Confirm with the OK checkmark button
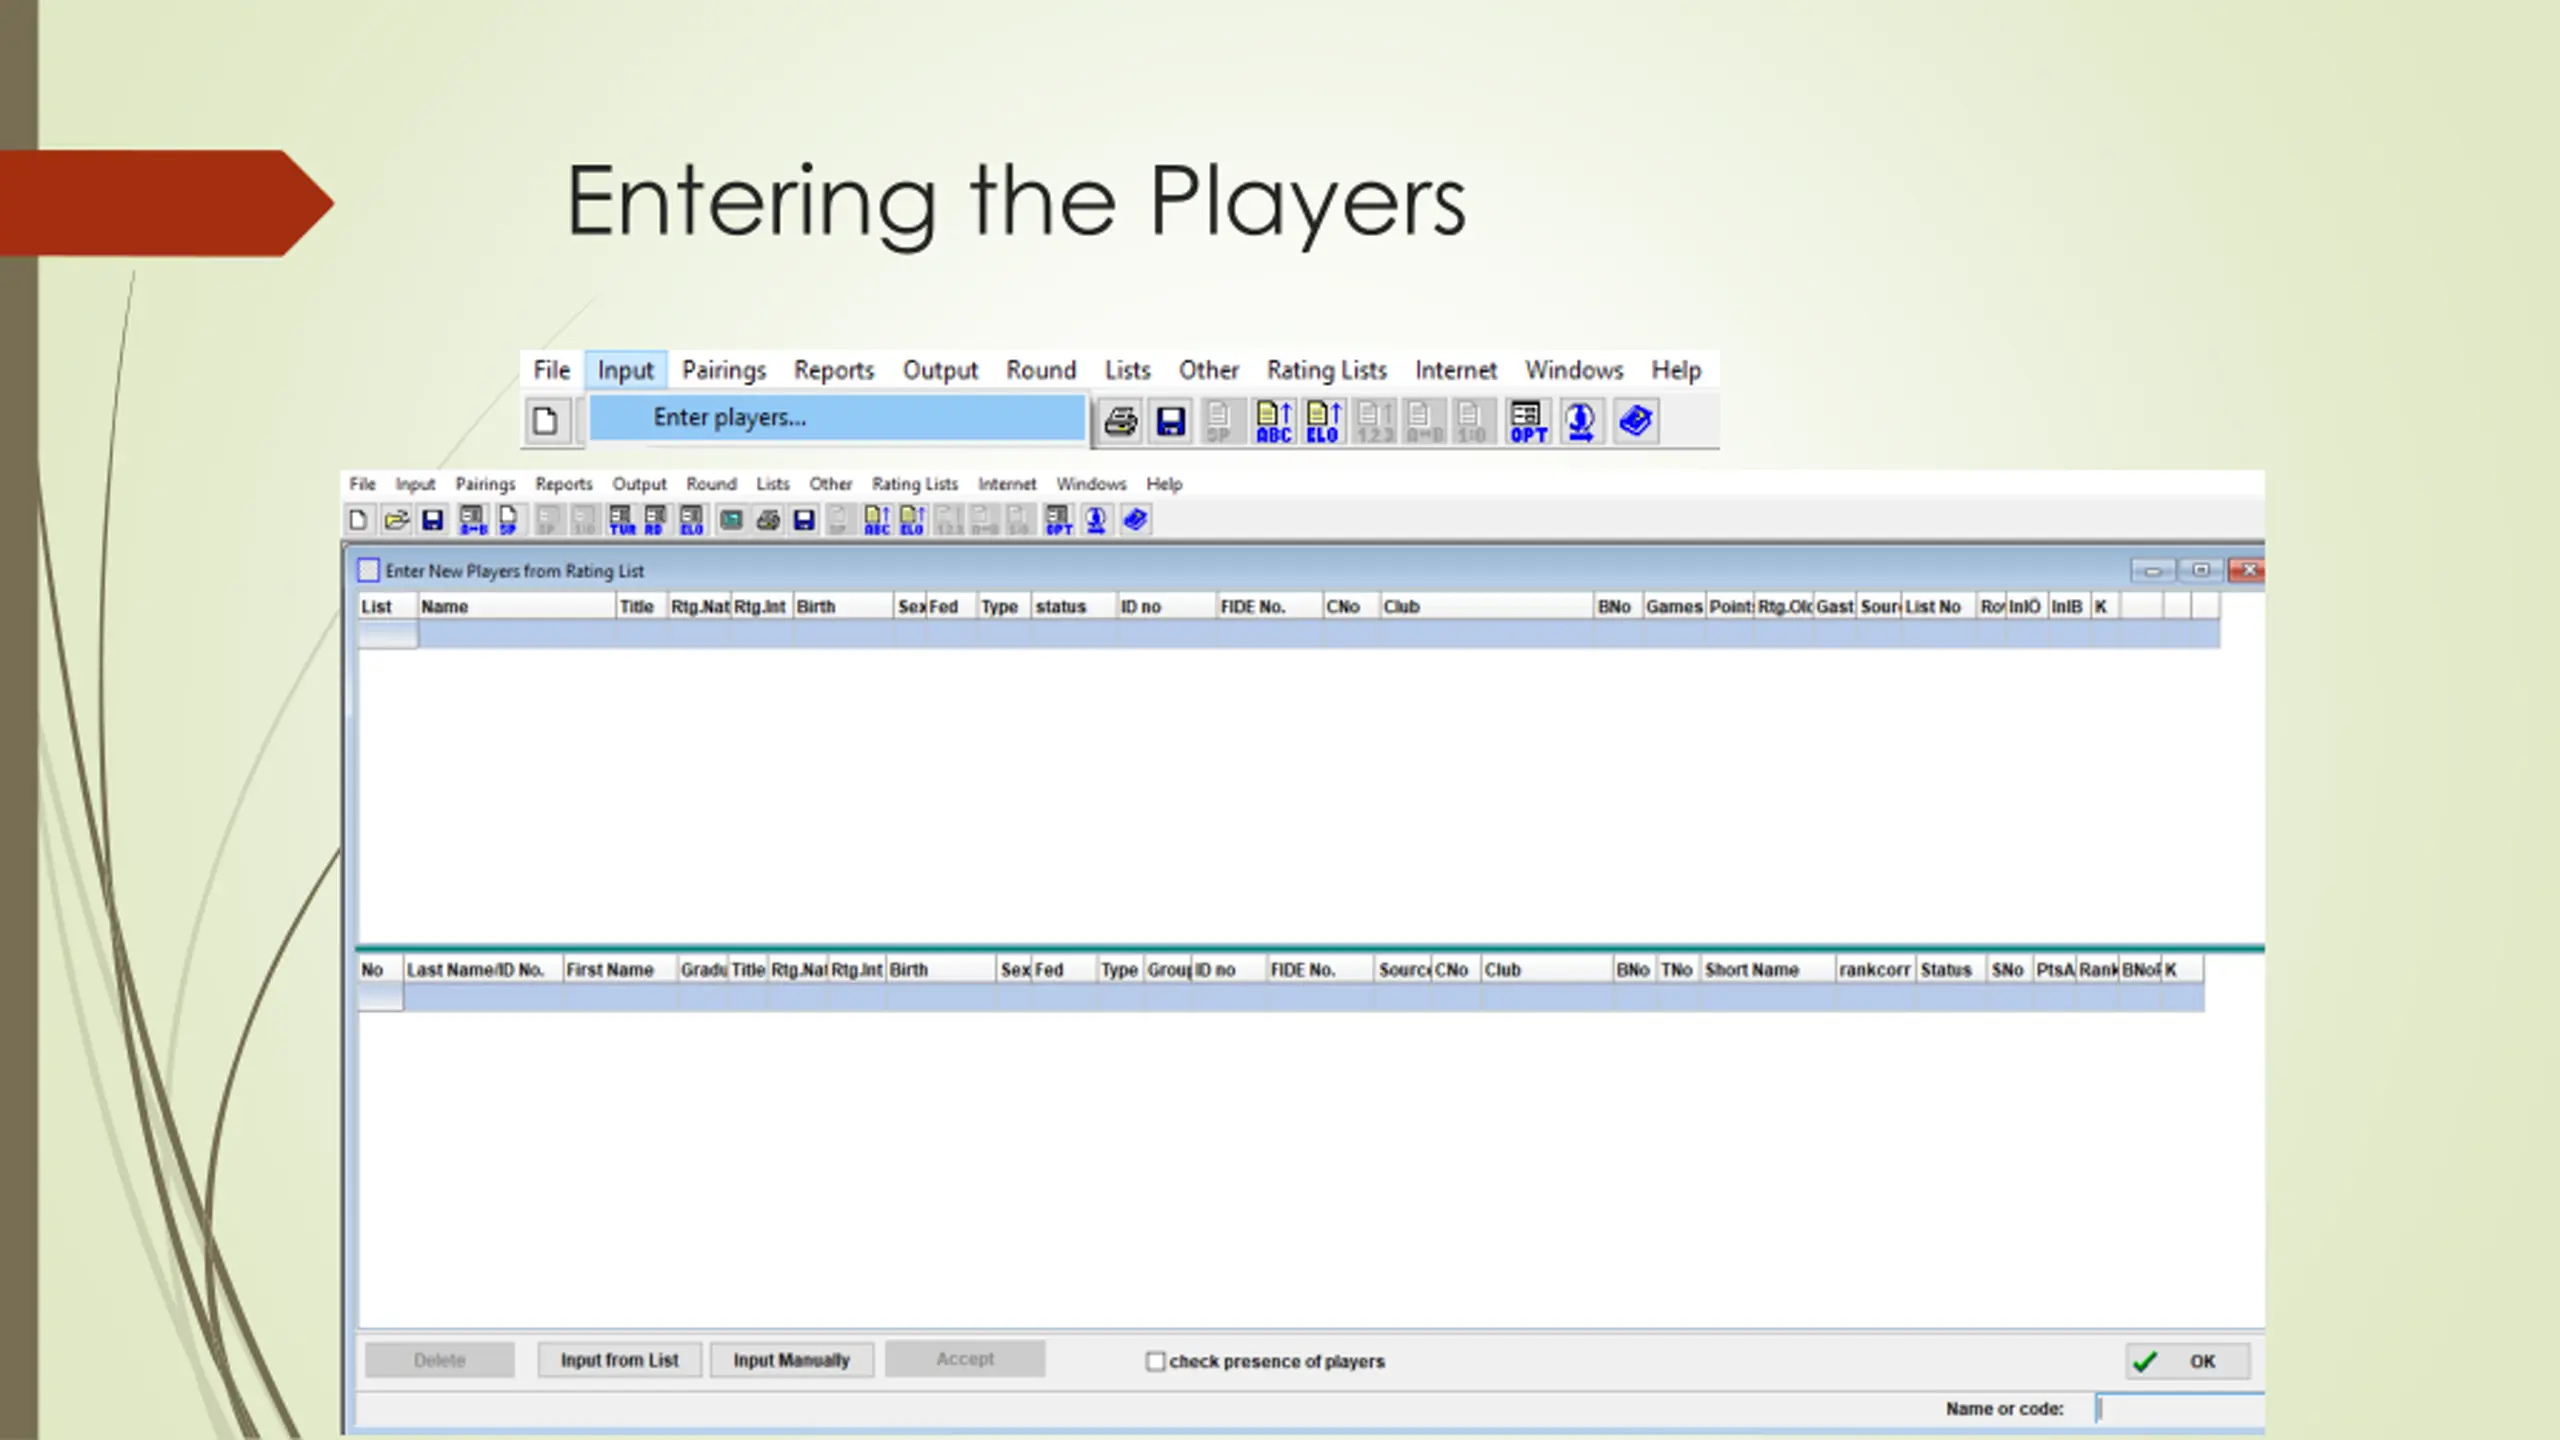The image size is (2560, 1440). coord(2186,1361)
